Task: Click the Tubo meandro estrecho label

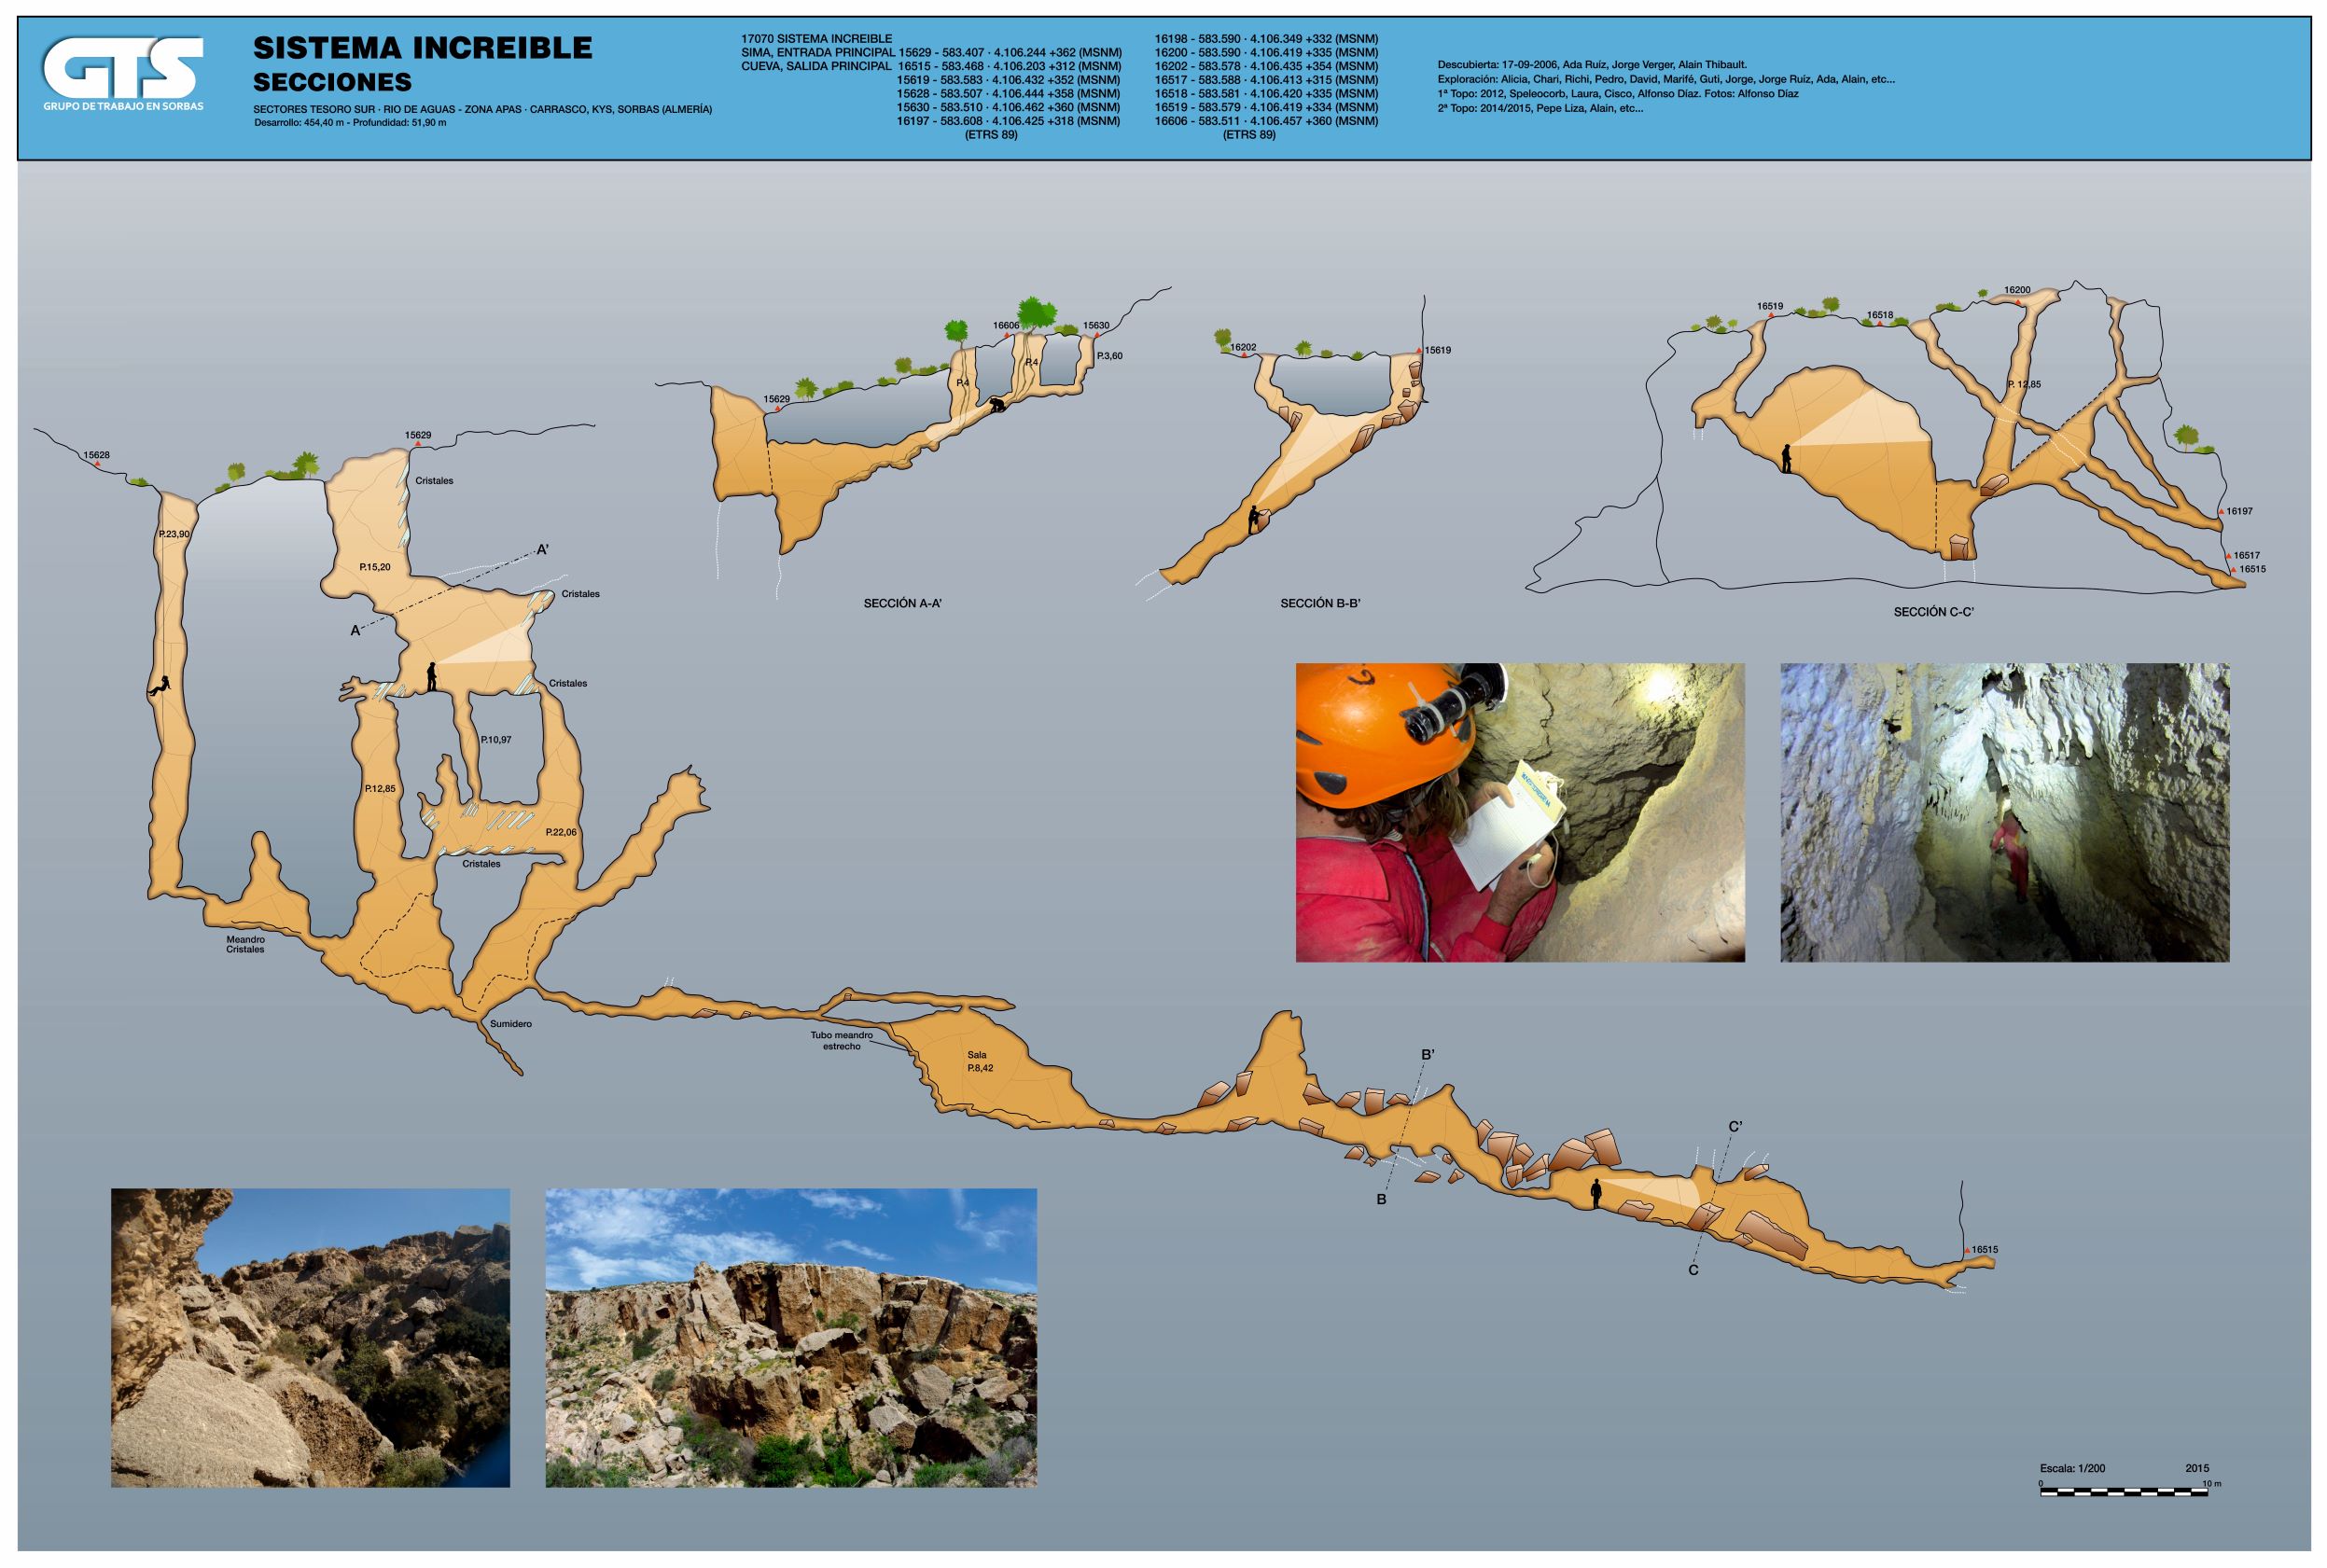Action: click(841, 1040)
